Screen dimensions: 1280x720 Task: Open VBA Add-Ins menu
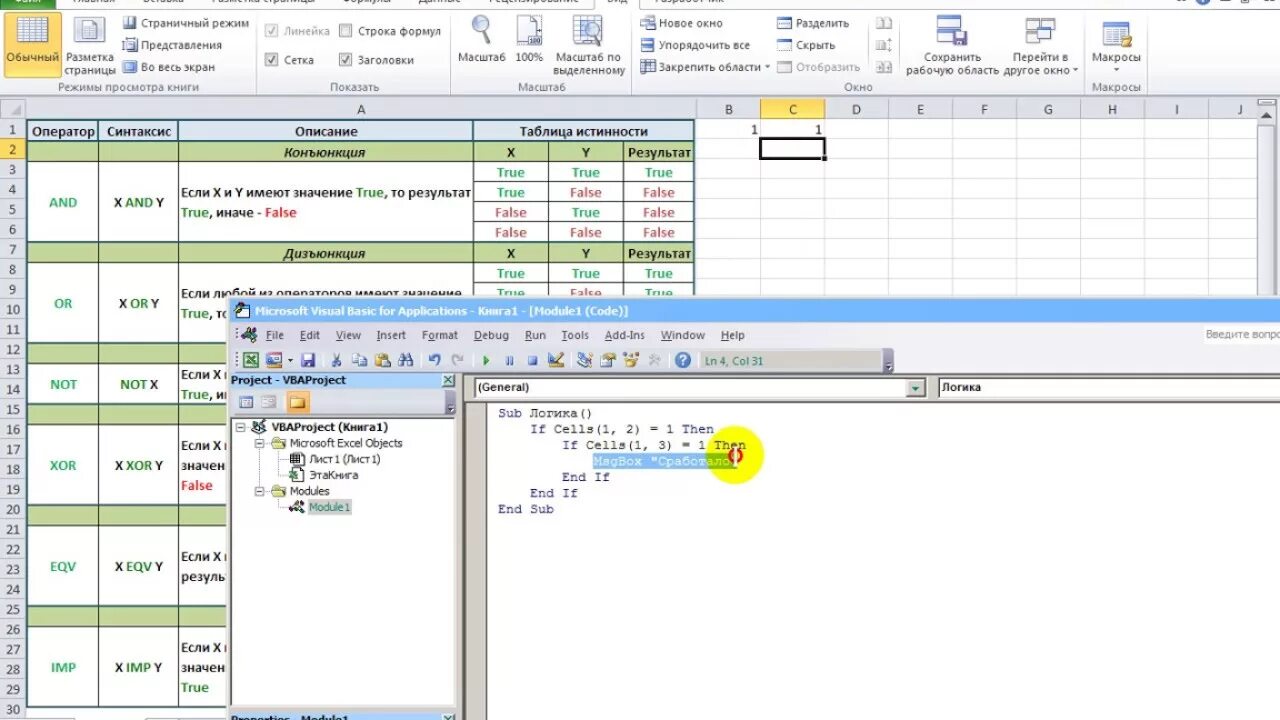[x=625, y=335]
